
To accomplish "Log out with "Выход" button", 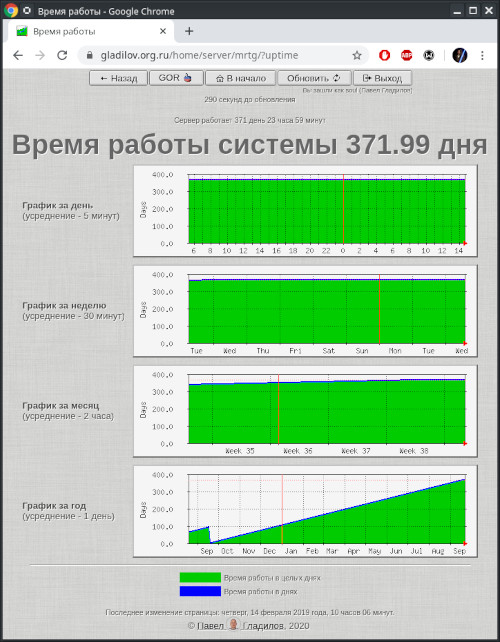I will click(x=382, y=78).
